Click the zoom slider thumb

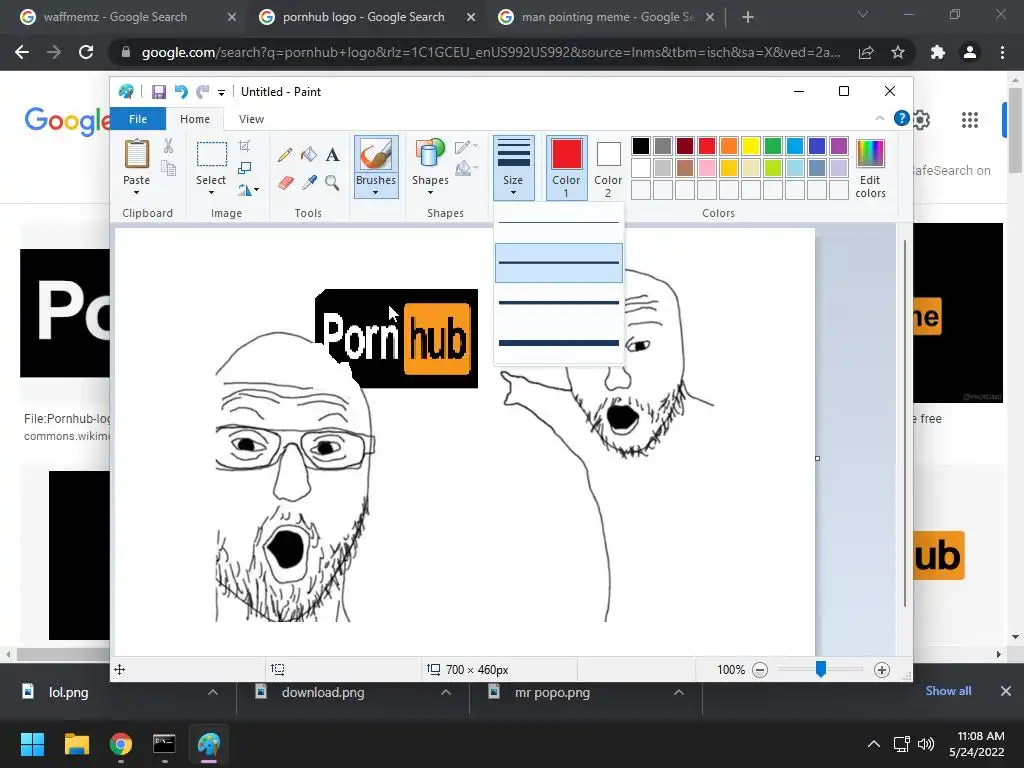[821, 669]
